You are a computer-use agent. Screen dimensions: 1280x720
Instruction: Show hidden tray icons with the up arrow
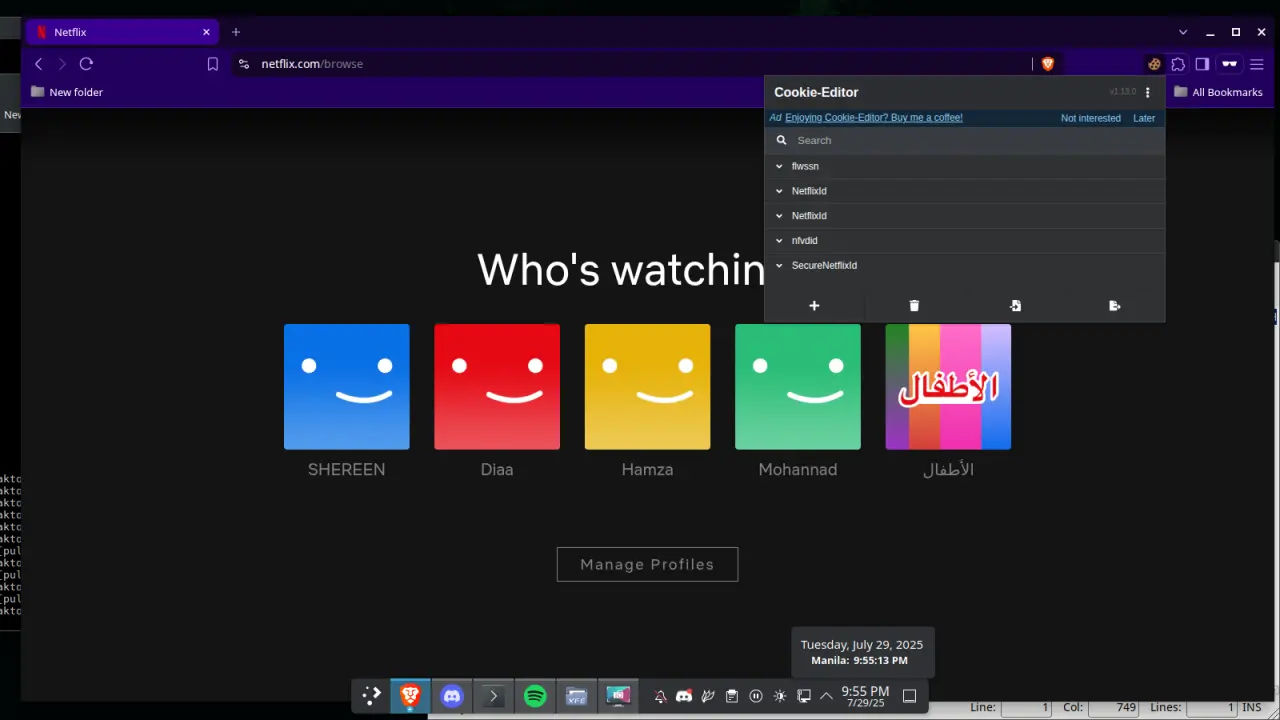(x=826, y=696)
